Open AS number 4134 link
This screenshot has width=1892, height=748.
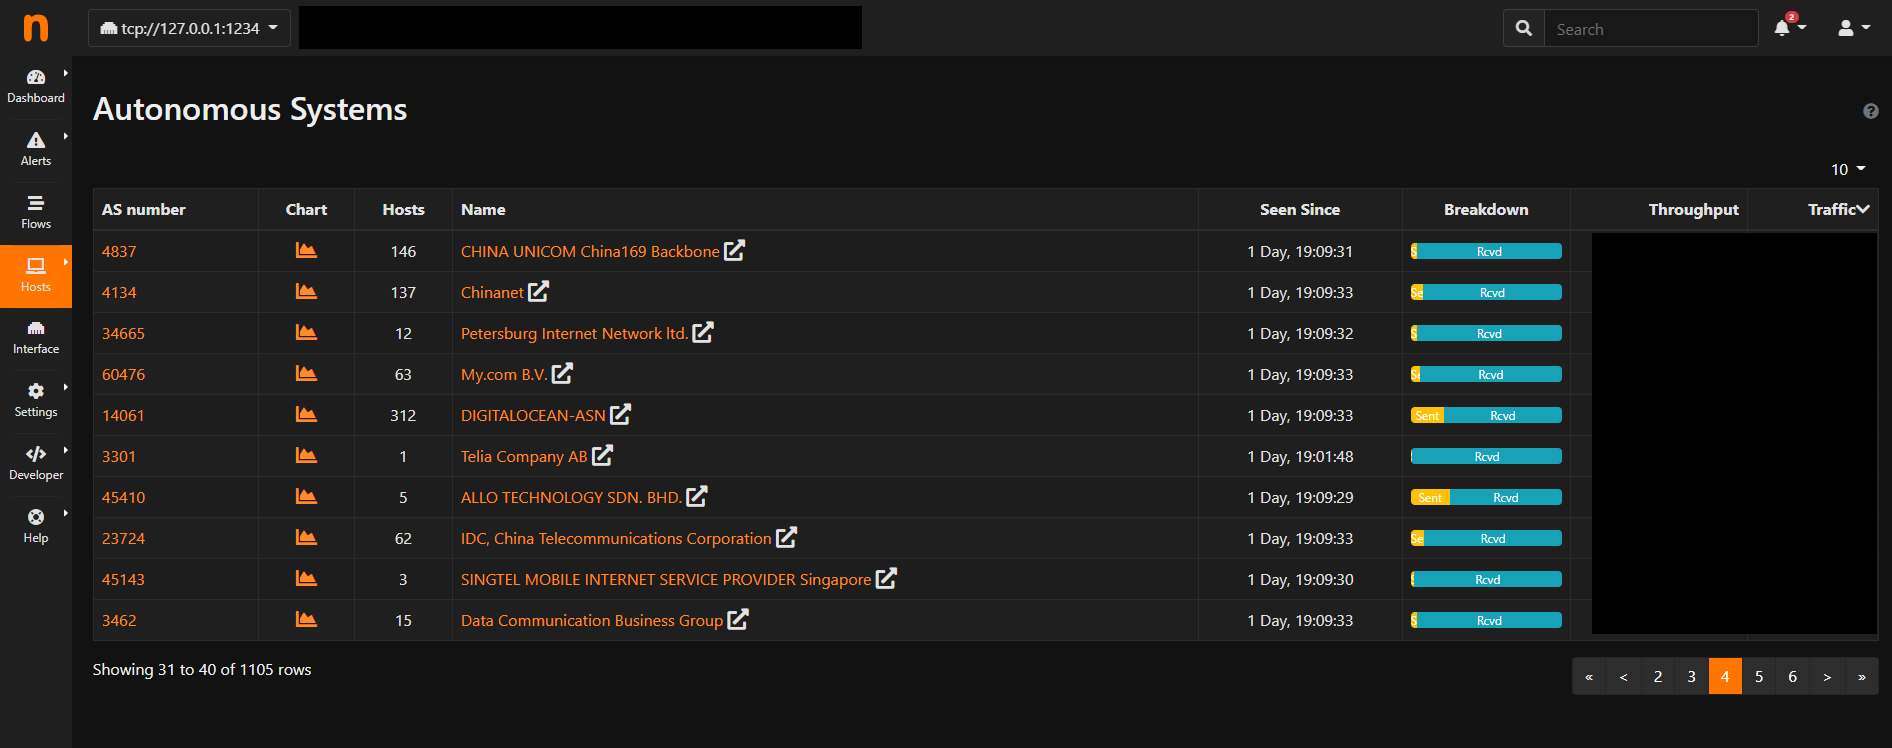tap(119, 292)
